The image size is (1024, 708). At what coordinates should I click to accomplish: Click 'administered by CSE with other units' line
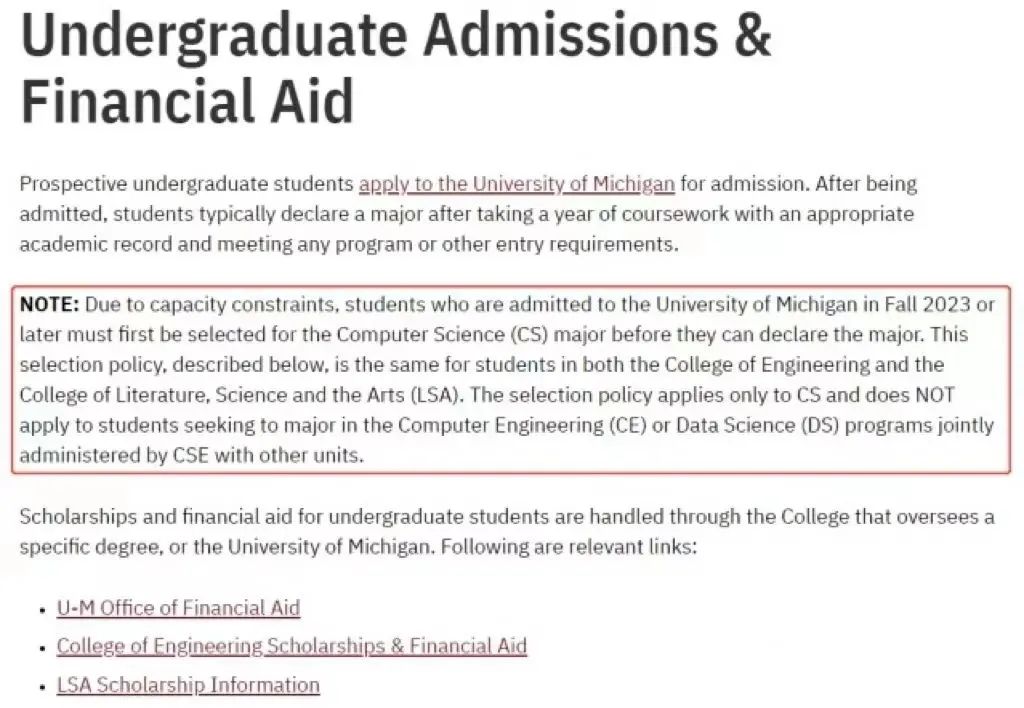191,455
